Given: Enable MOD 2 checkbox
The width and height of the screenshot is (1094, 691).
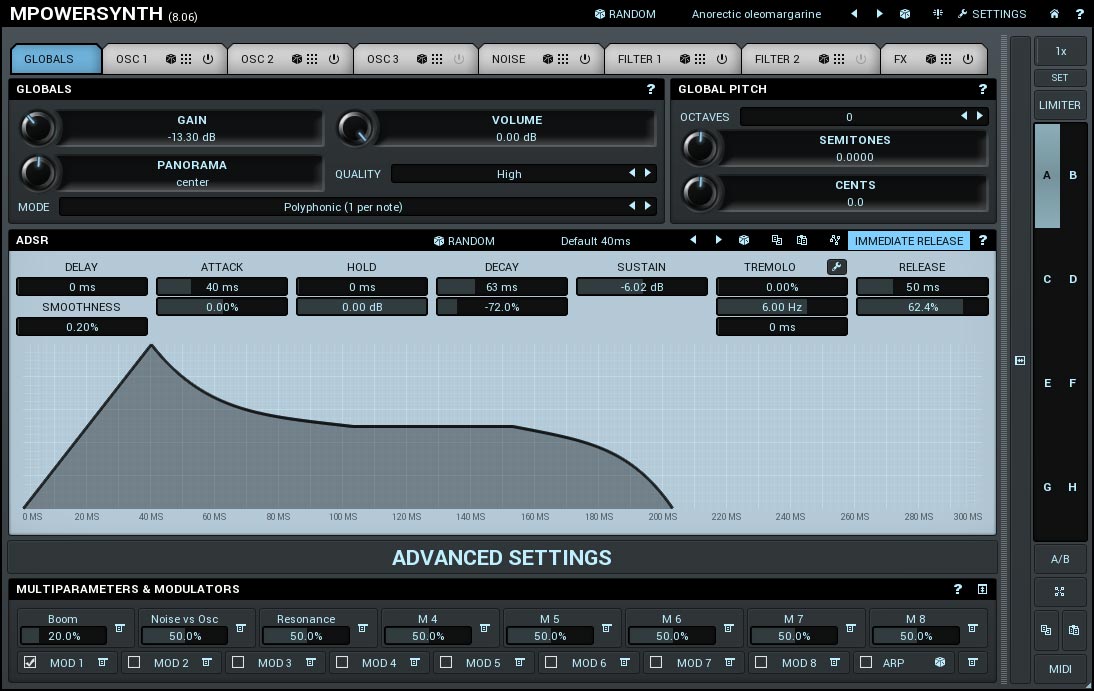Looking at the screenshot, I should 134,662.
